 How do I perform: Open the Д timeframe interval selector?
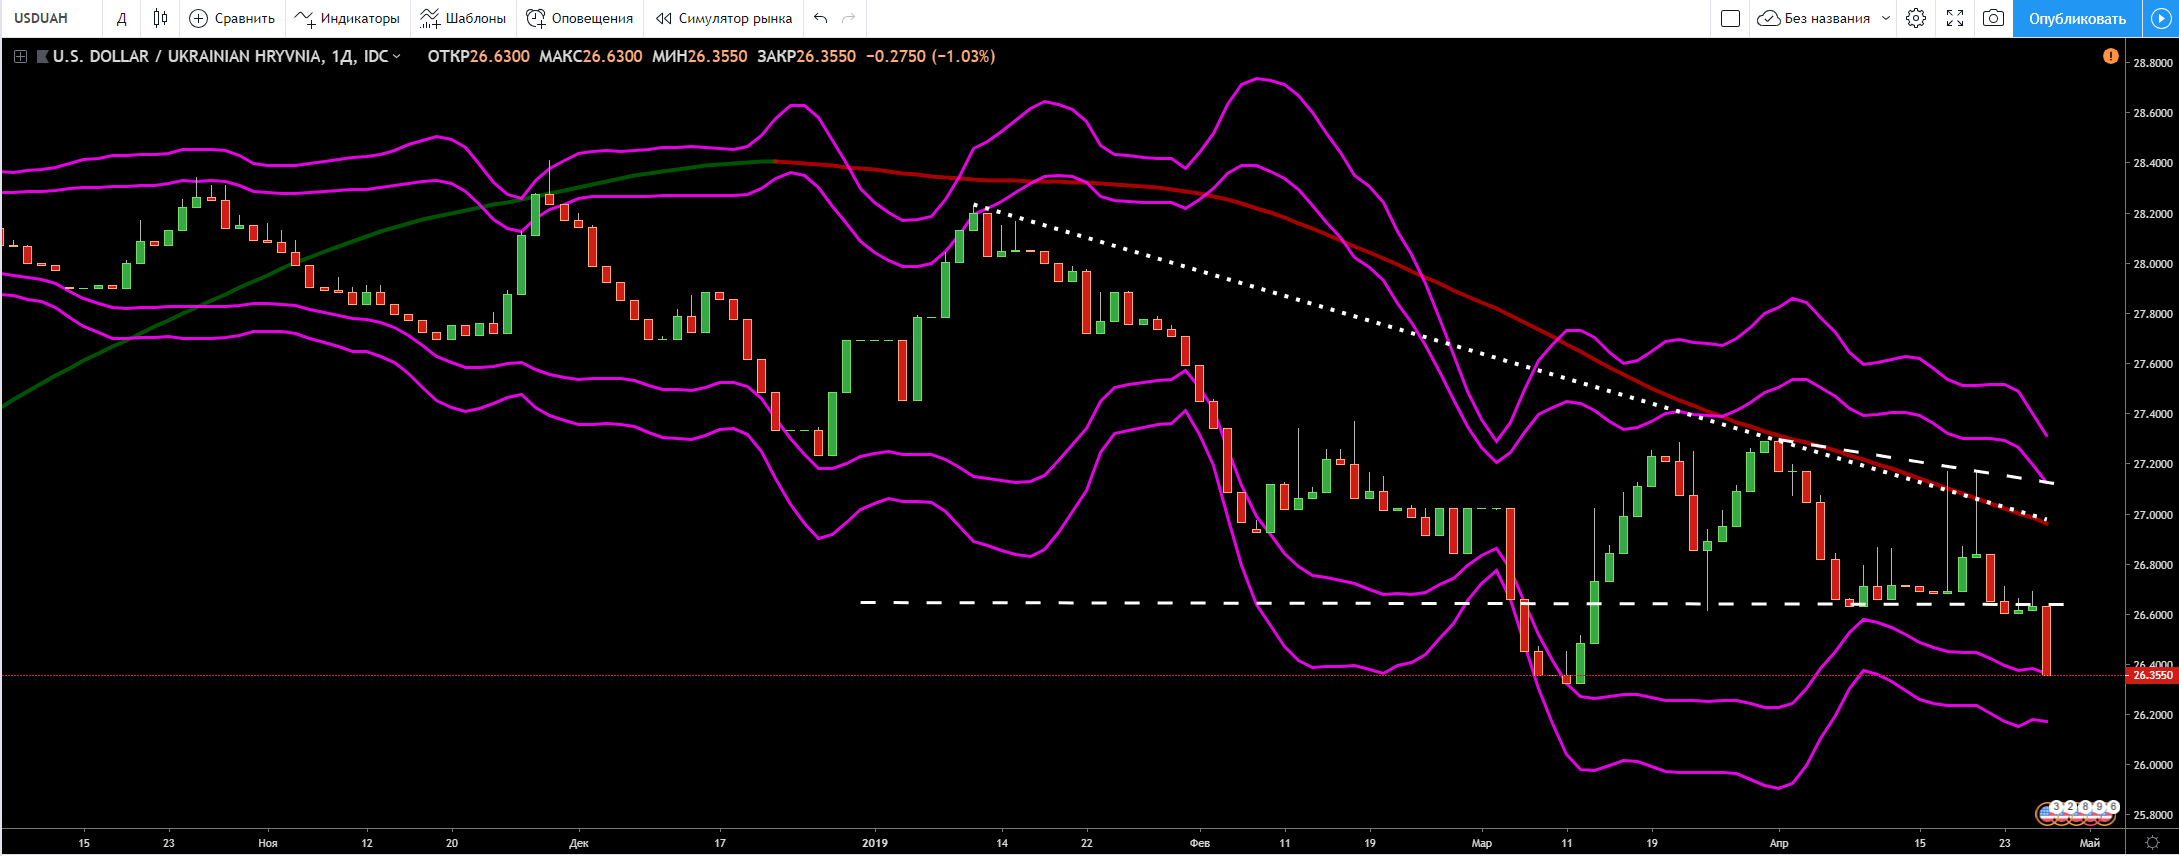point(122,18)
